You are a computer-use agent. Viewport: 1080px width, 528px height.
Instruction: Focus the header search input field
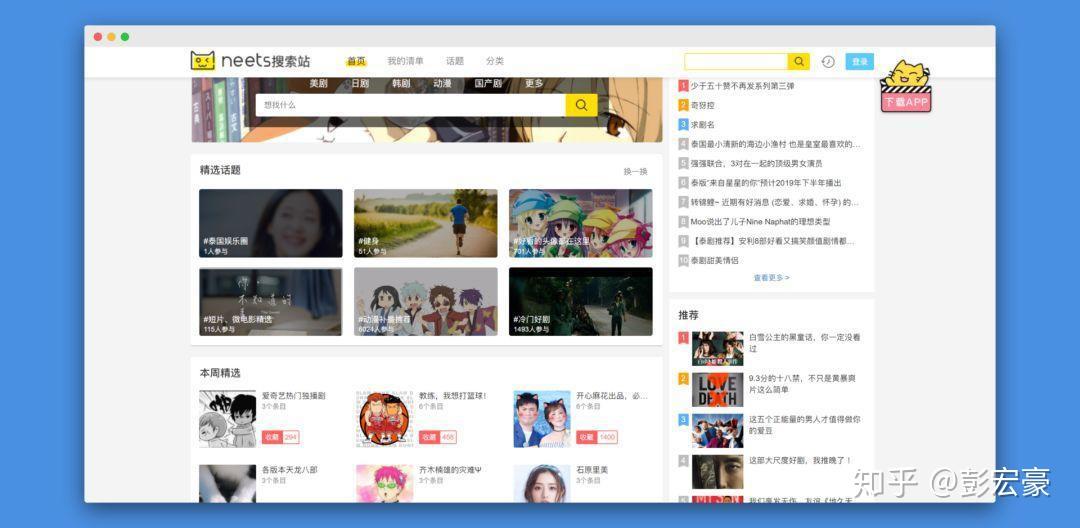tap(736, 61)
